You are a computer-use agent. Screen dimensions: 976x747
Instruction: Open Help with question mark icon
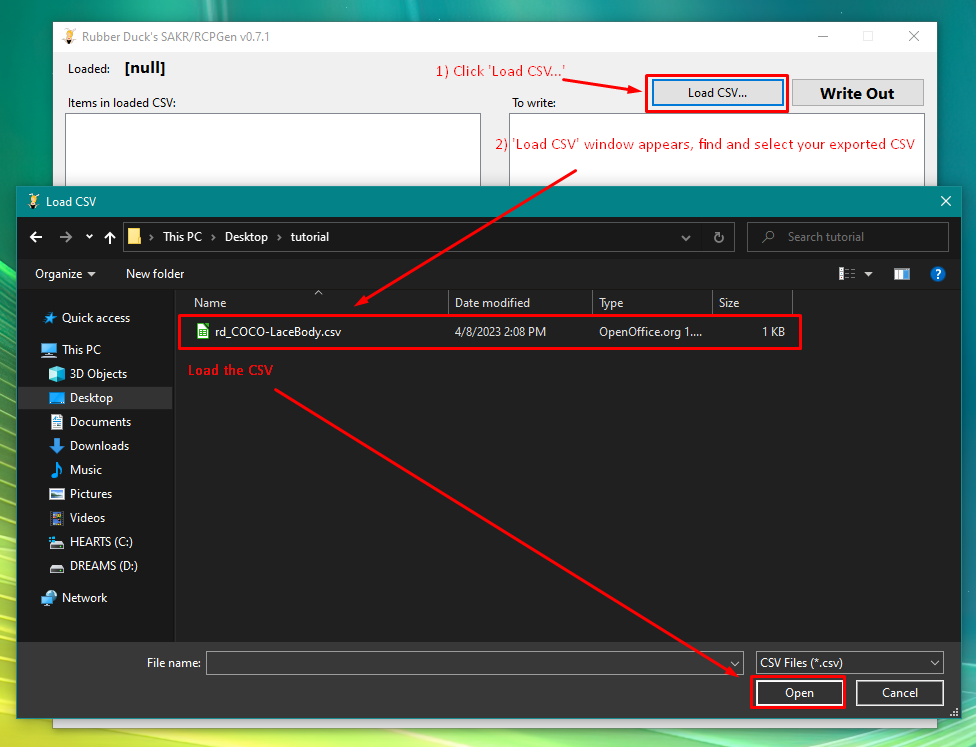pyautogui.click(x=937, y=274)
